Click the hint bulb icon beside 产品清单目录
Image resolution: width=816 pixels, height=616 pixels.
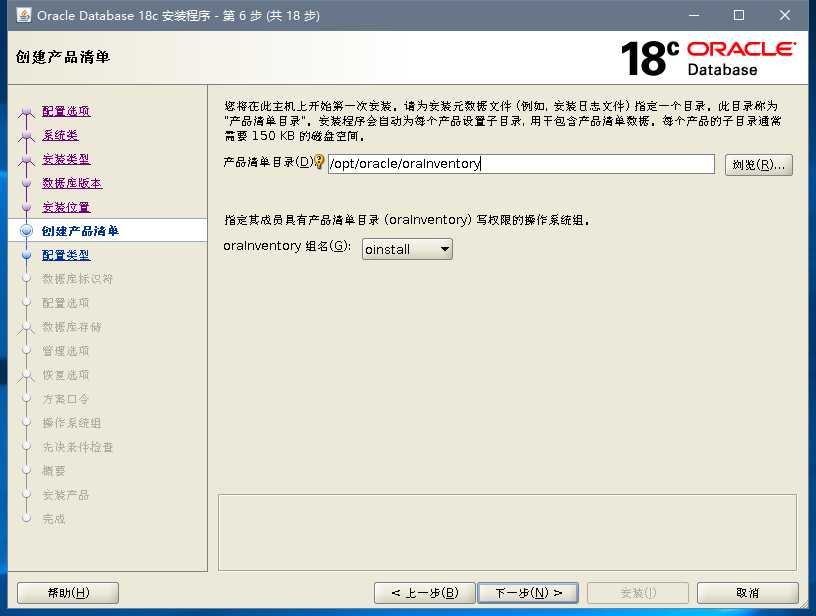[x=320, y=162]
